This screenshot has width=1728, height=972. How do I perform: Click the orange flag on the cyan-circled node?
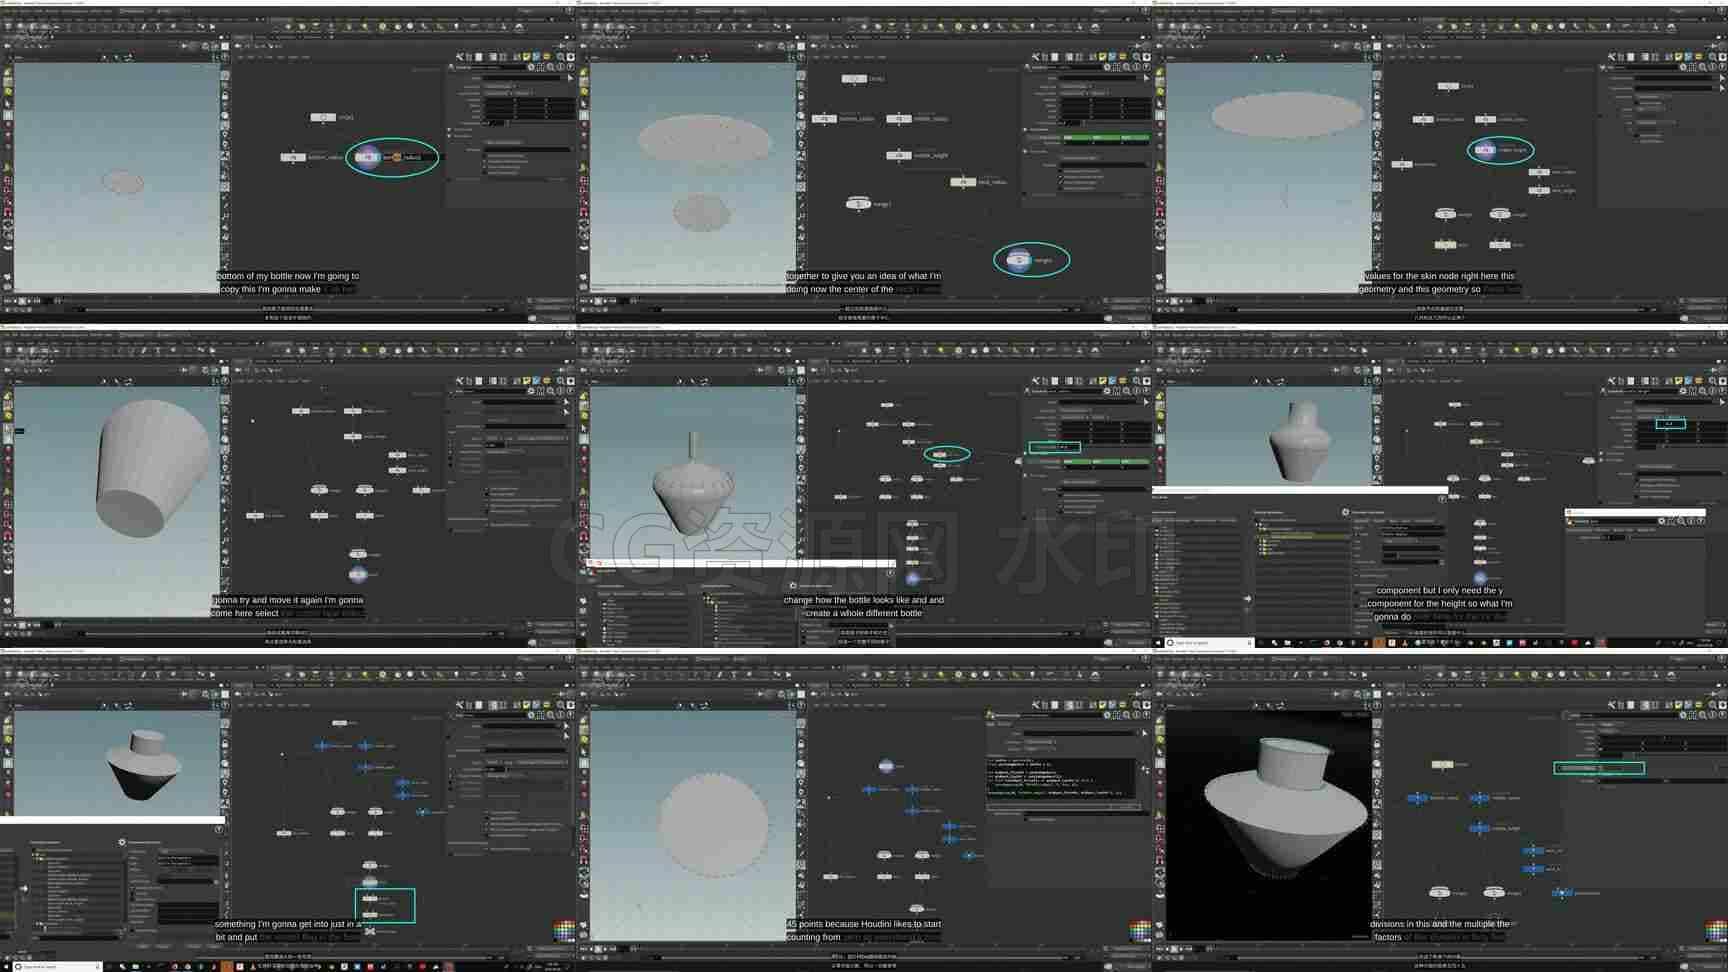click(397, 157)
